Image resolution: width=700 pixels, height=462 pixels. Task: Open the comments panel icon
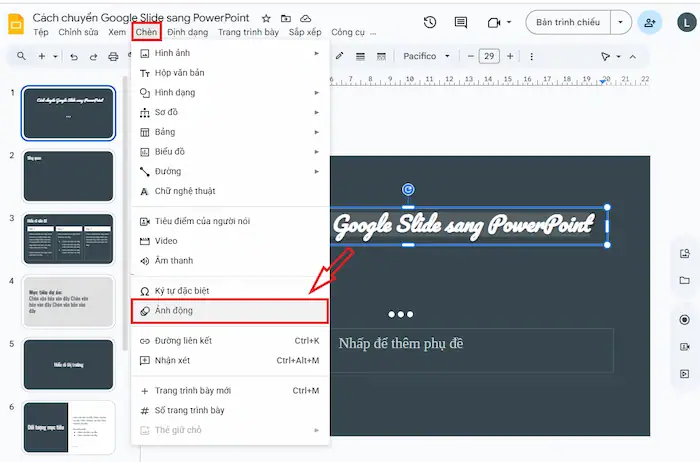tap(461, 22)
